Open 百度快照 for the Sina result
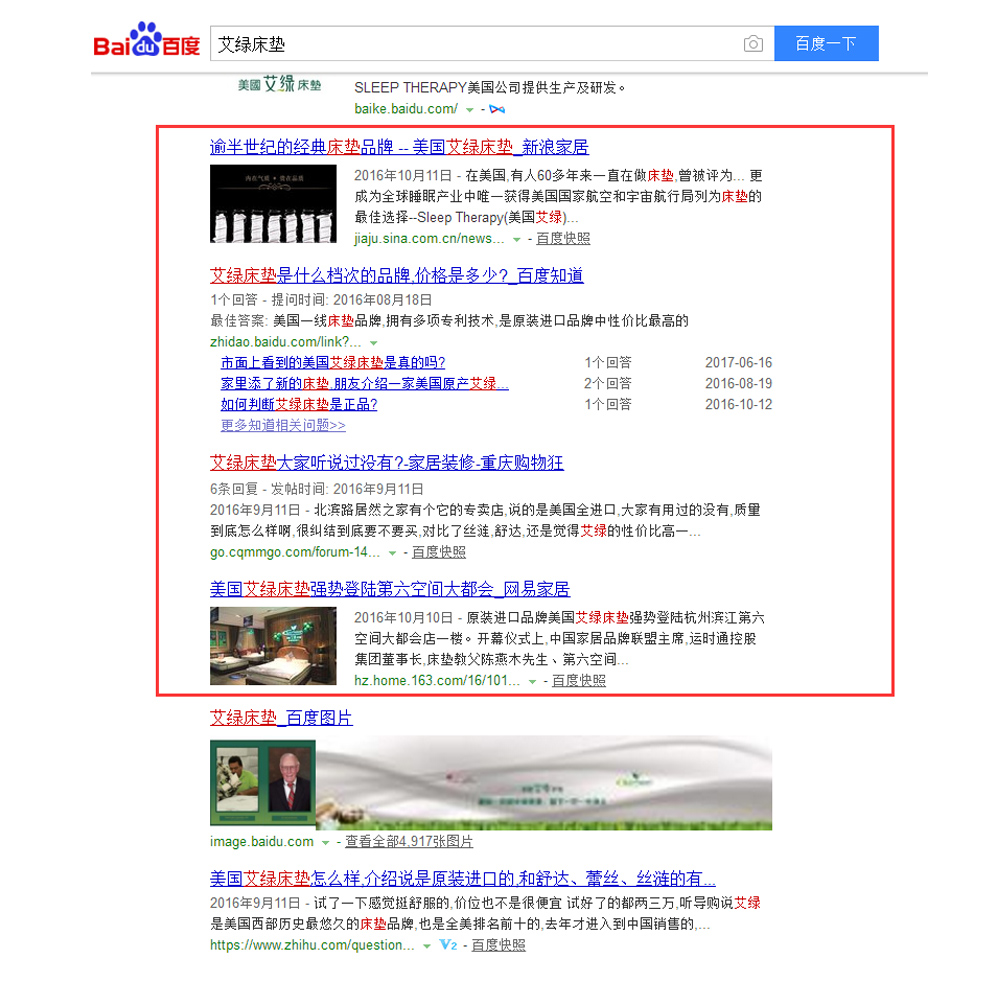 pos(562,239)
